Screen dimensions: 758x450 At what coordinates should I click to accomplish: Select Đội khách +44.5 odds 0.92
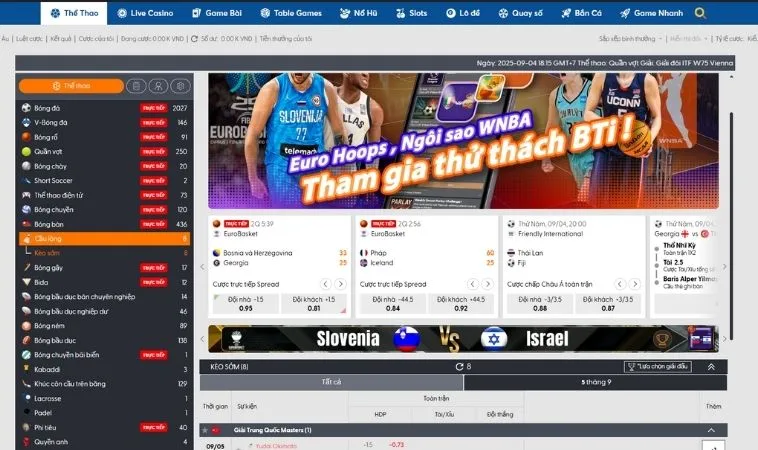click(x=461, y=303)
